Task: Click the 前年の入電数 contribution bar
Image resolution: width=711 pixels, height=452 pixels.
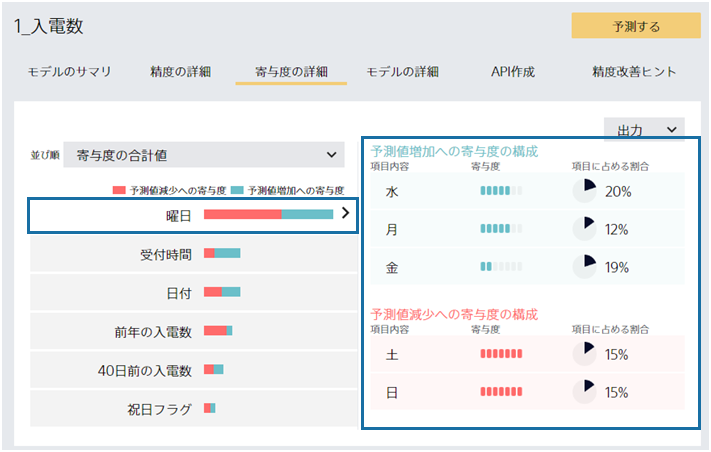Action: pyautogui.click(x=218, y=330)
